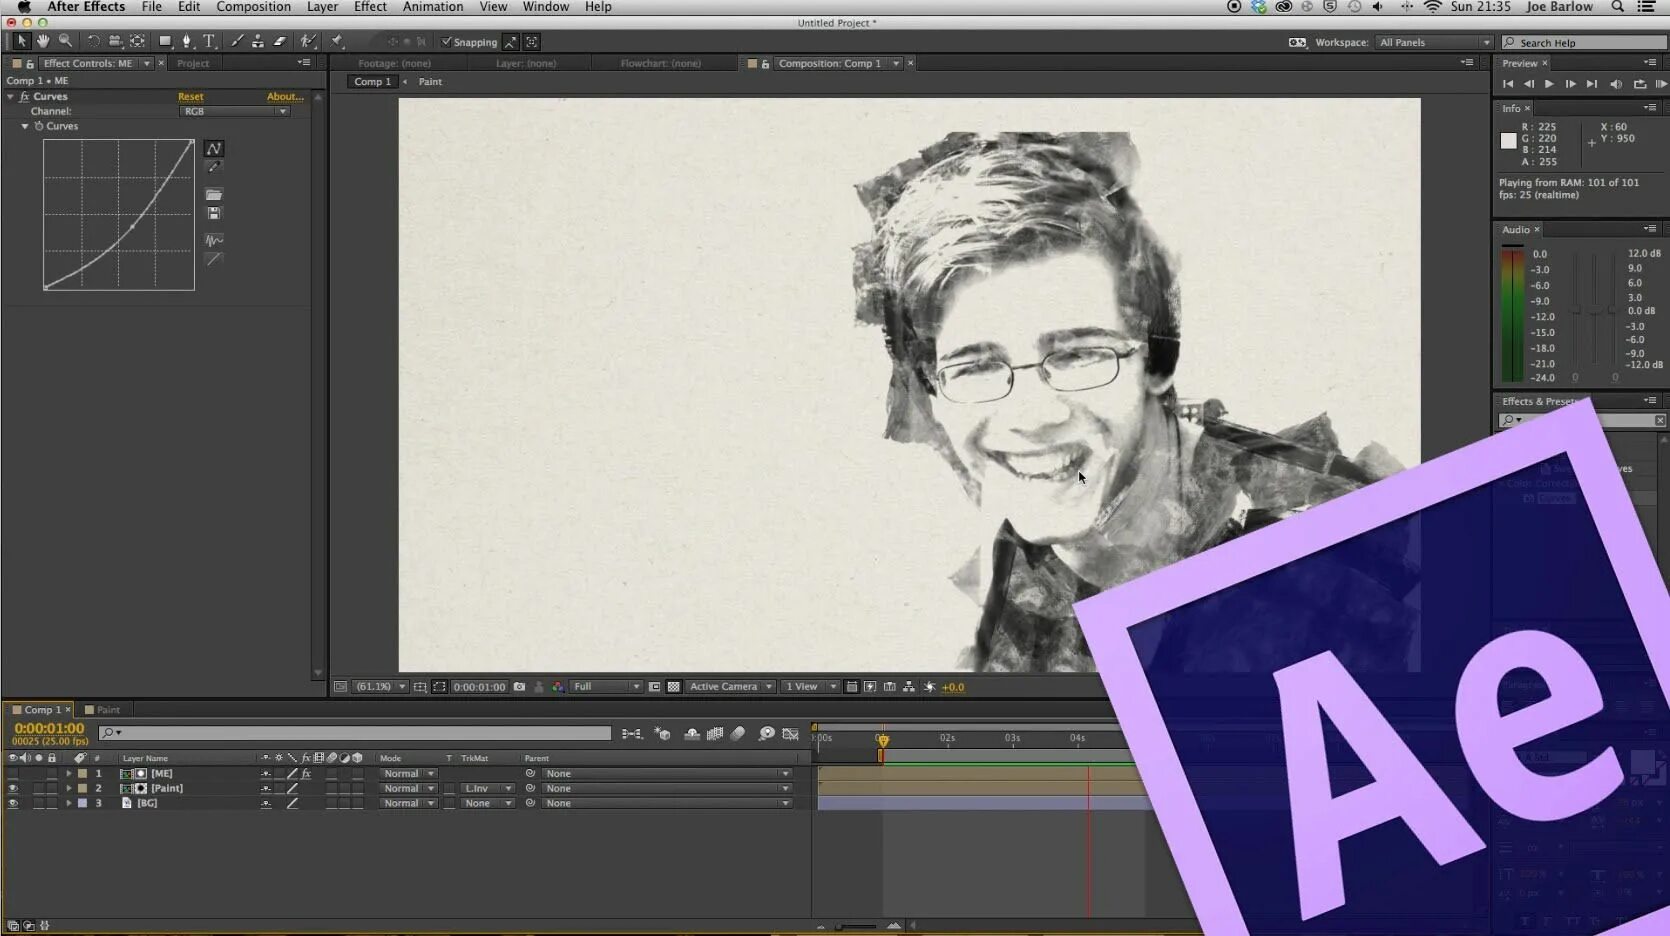Click the timeline current time 0:00:01:00

click(49, 729)
